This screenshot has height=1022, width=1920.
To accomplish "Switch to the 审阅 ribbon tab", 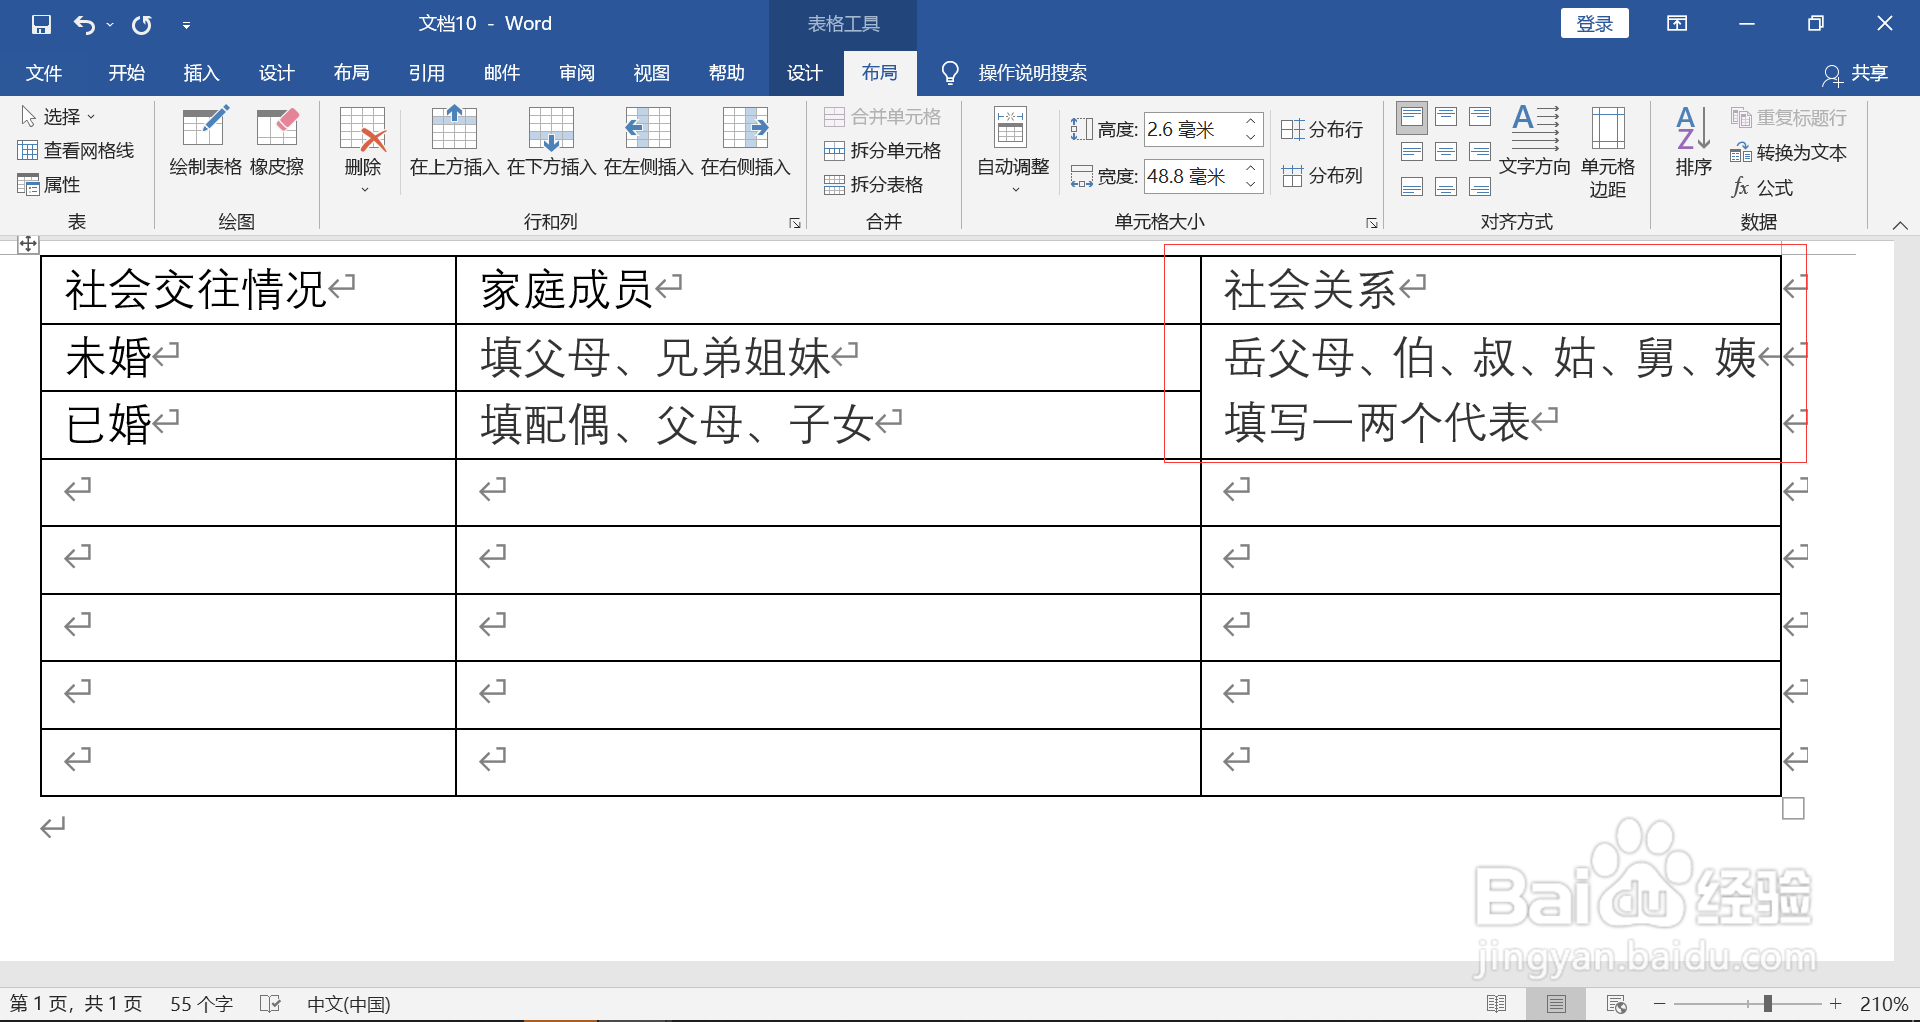I will 576,72.
